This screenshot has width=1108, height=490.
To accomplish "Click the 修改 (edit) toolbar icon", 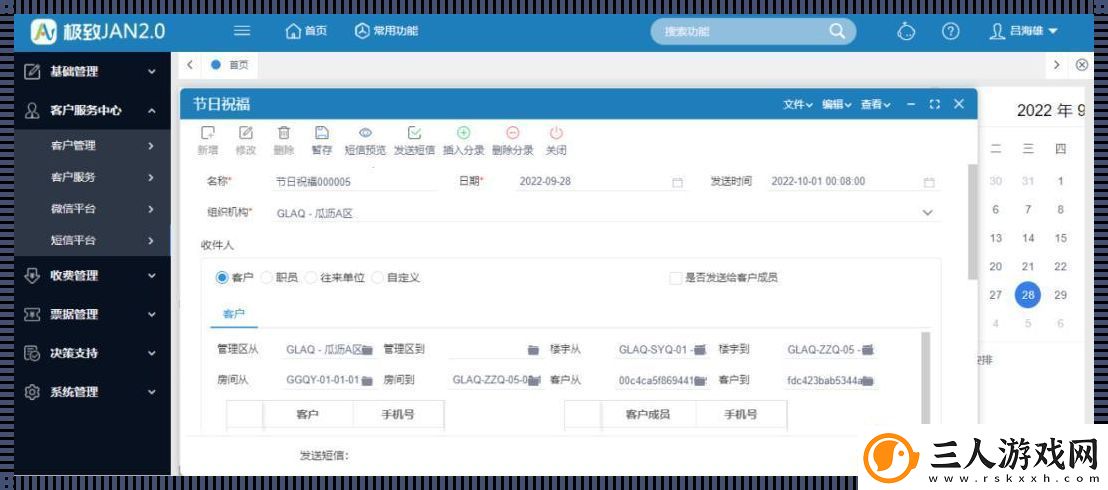I will (x=245, y=133).
